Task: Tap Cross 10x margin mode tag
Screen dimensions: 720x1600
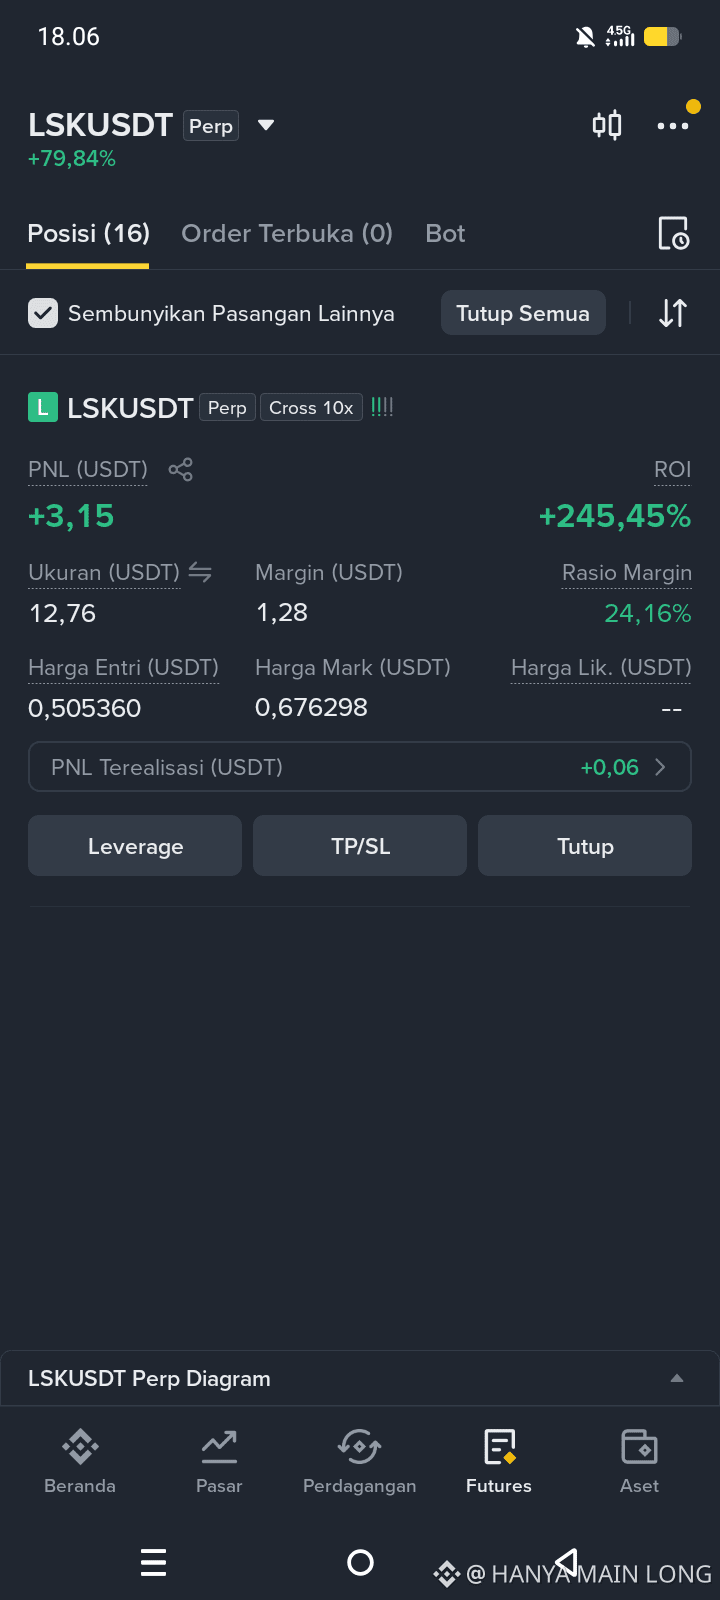Action: coord(311,408)
